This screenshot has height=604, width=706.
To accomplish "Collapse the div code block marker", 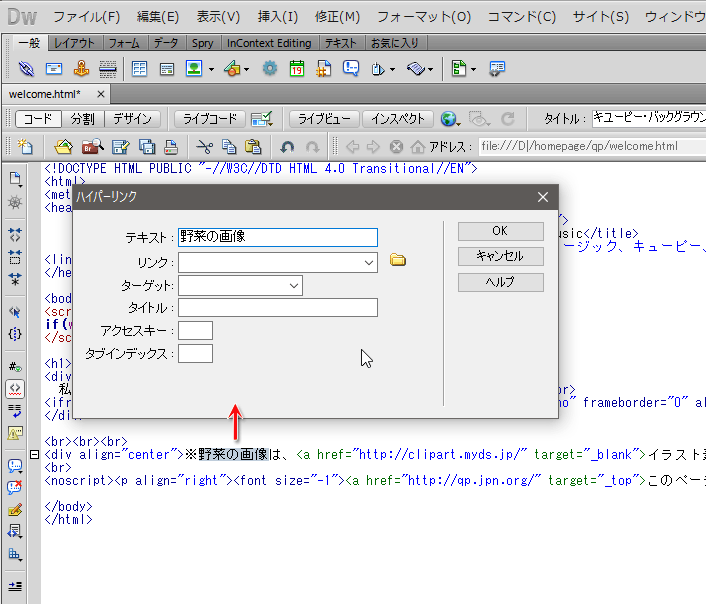I will point(34,454).
